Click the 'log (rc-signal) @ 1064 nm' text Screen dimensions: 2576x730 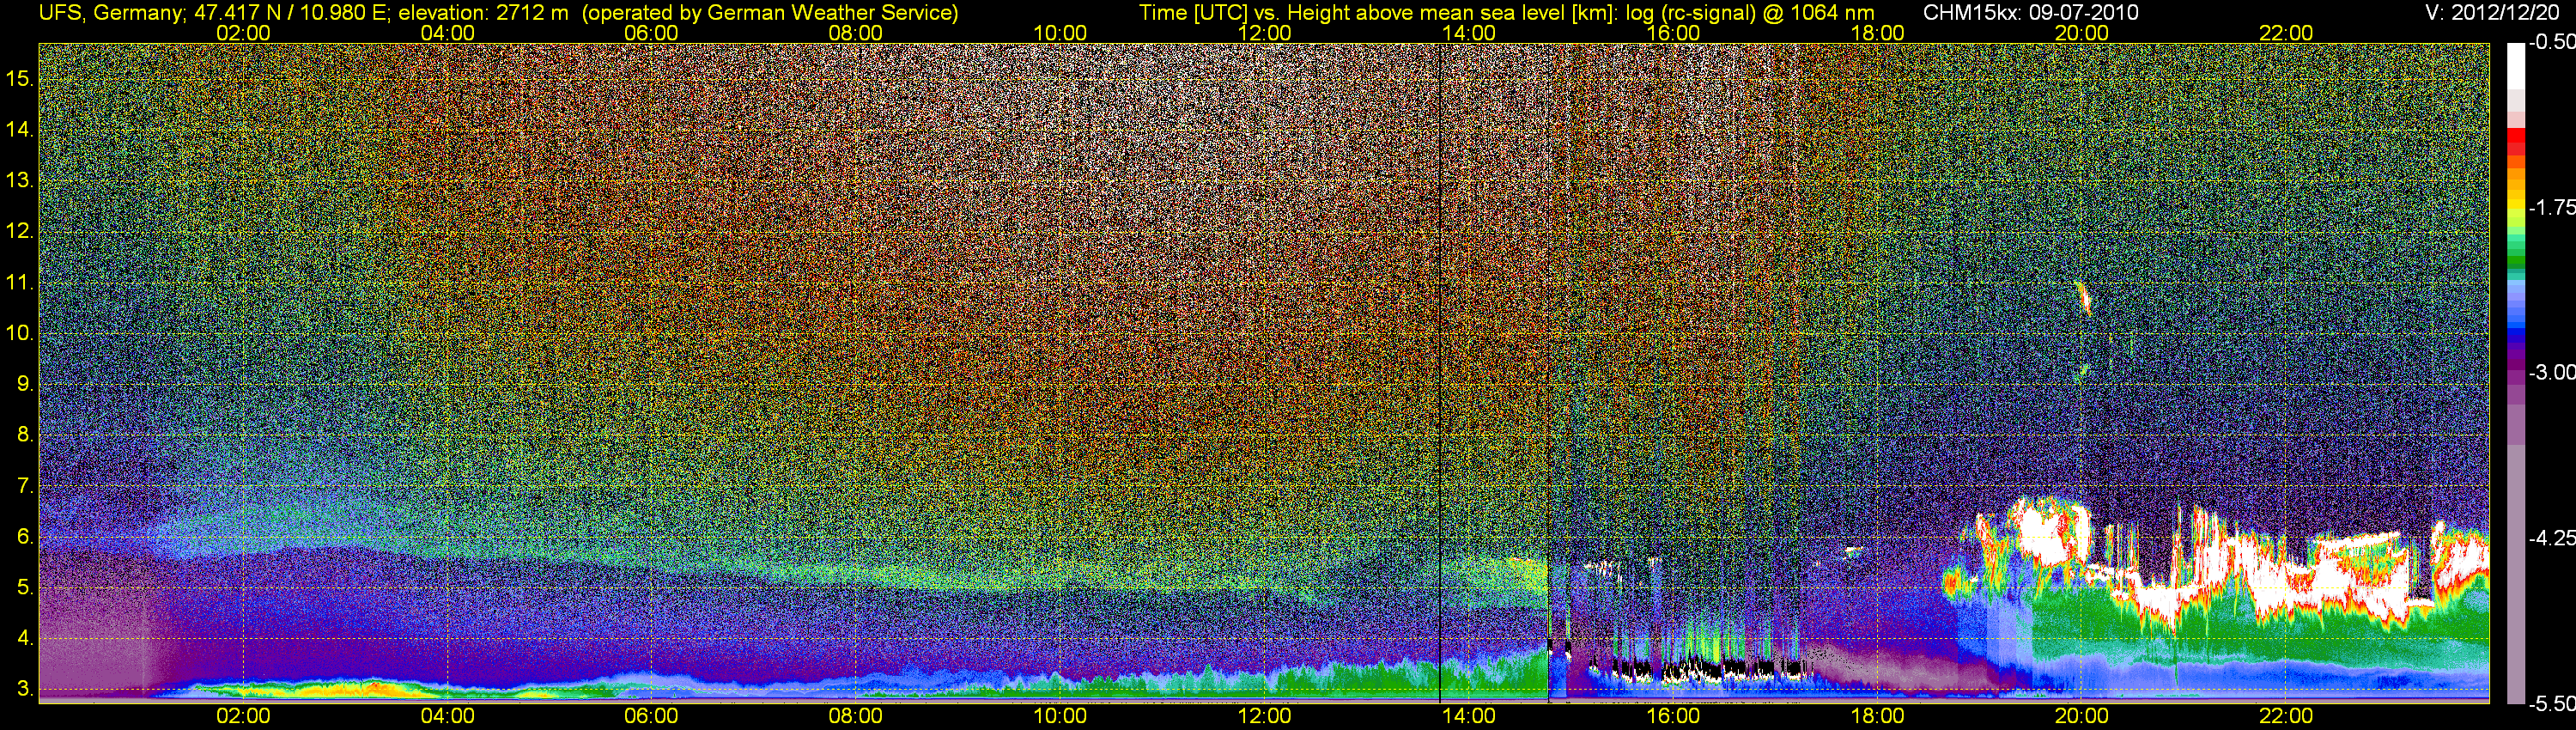[x=1751, y=13]
